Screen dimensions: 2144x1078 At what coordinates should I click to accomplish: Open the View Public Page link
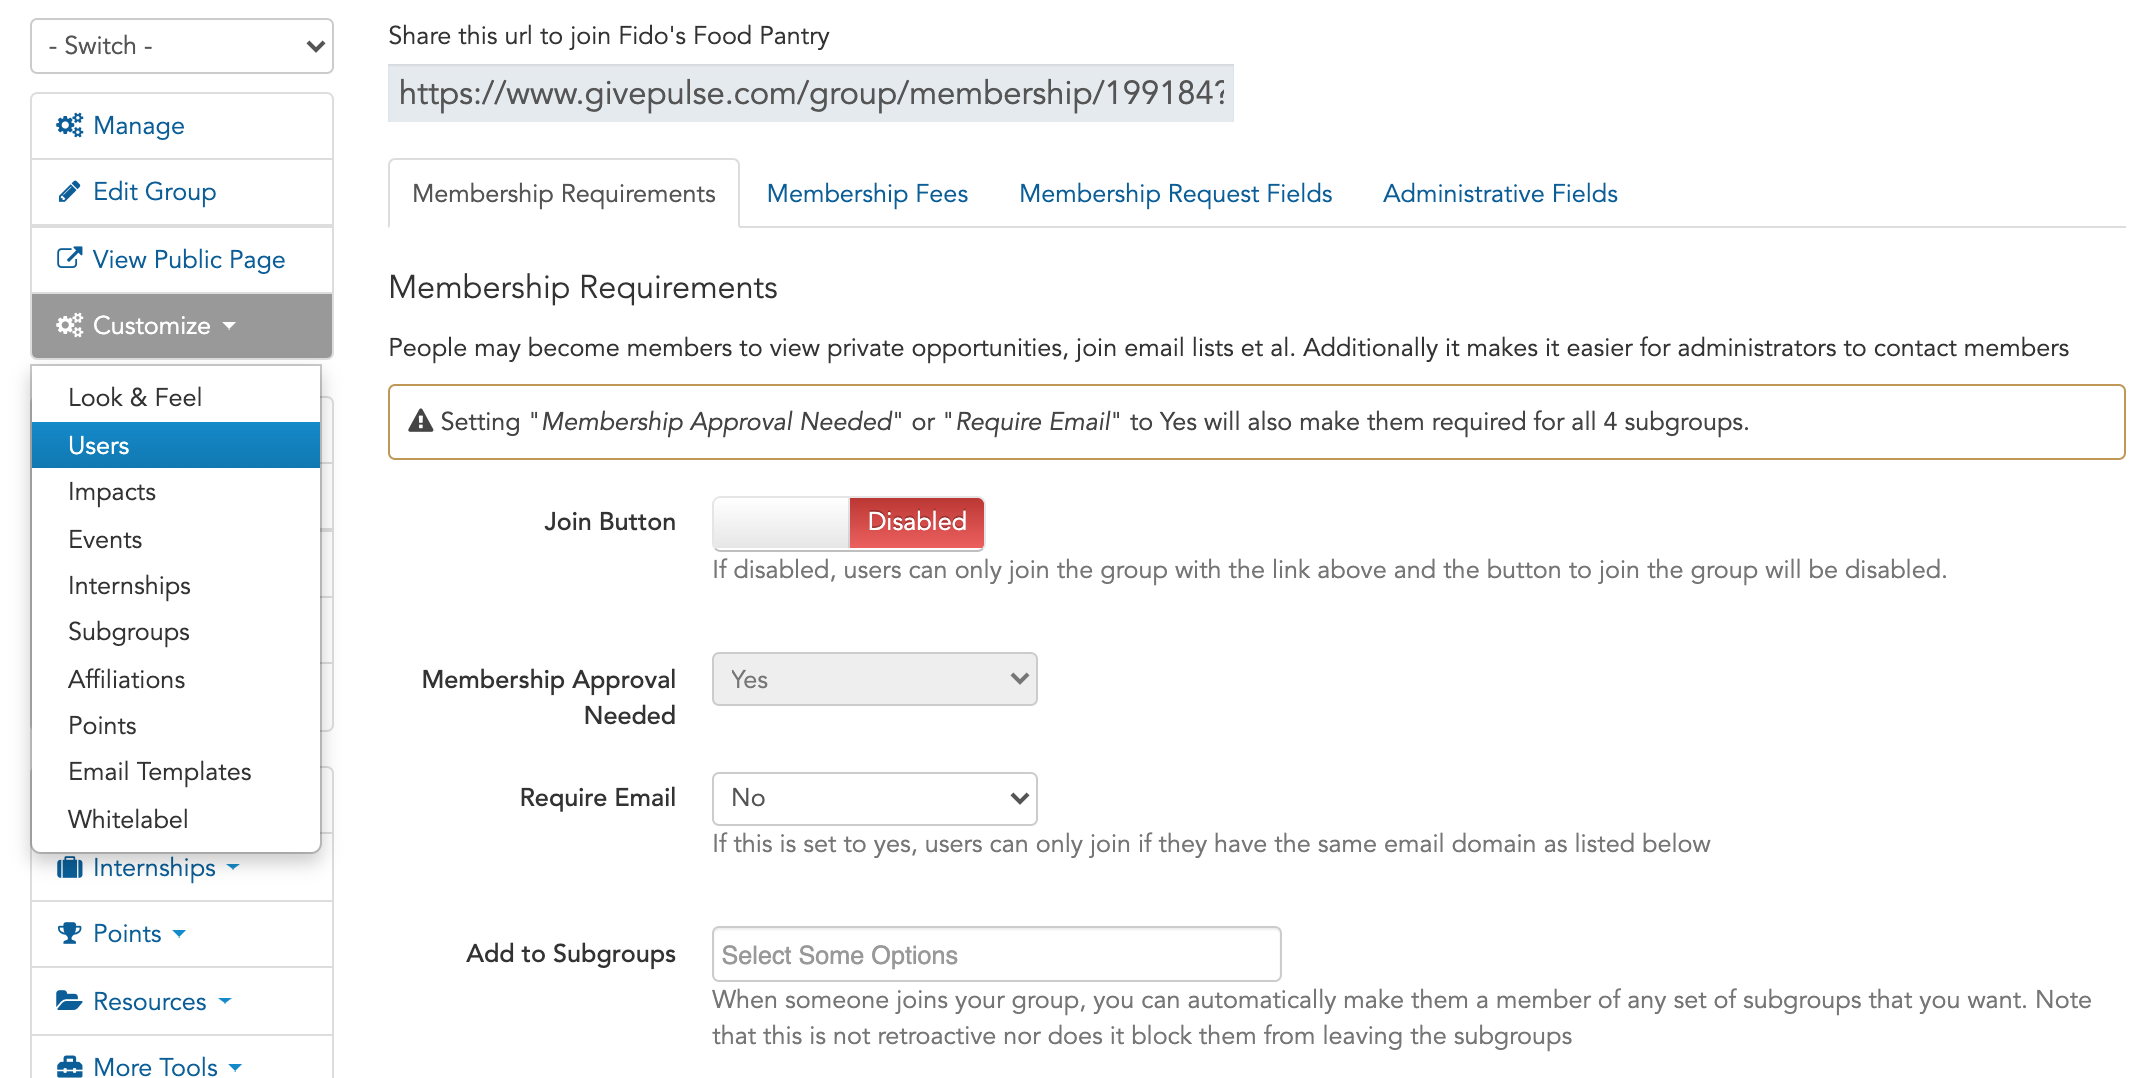[x=182, y=259]
